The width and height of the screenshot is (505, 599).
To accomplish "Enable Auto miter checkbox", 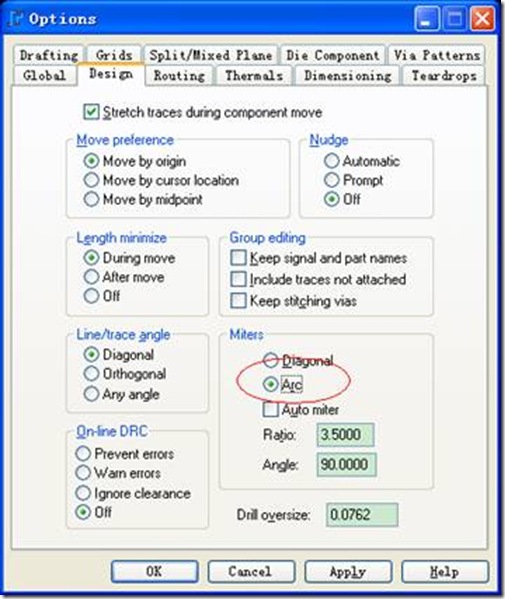I will pos(271,410).
